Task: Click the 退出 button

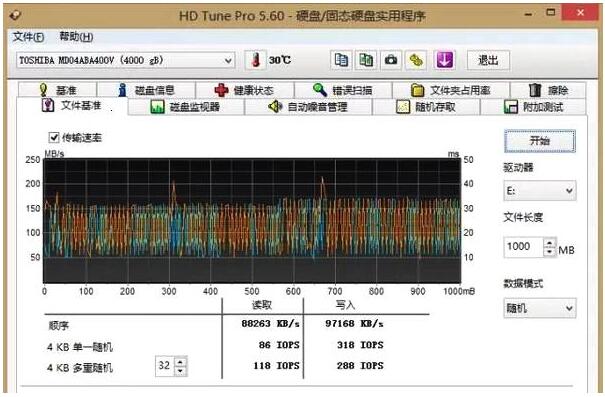Action: click(x=488, y=60)
